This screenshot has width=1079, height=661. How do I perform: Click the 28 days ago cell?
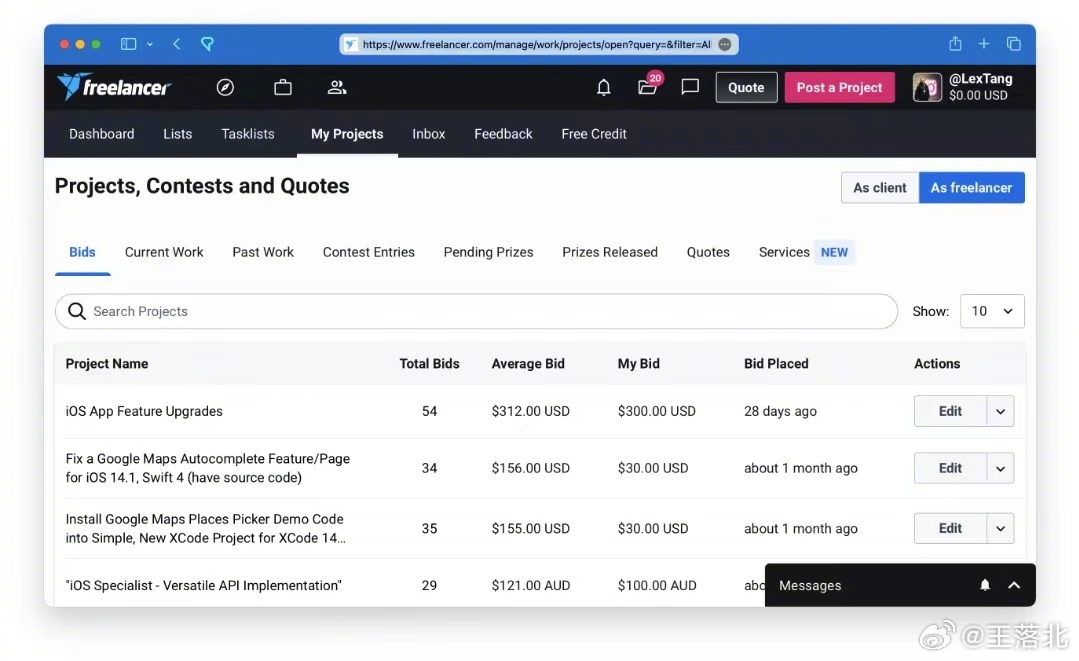coord(780,411)
